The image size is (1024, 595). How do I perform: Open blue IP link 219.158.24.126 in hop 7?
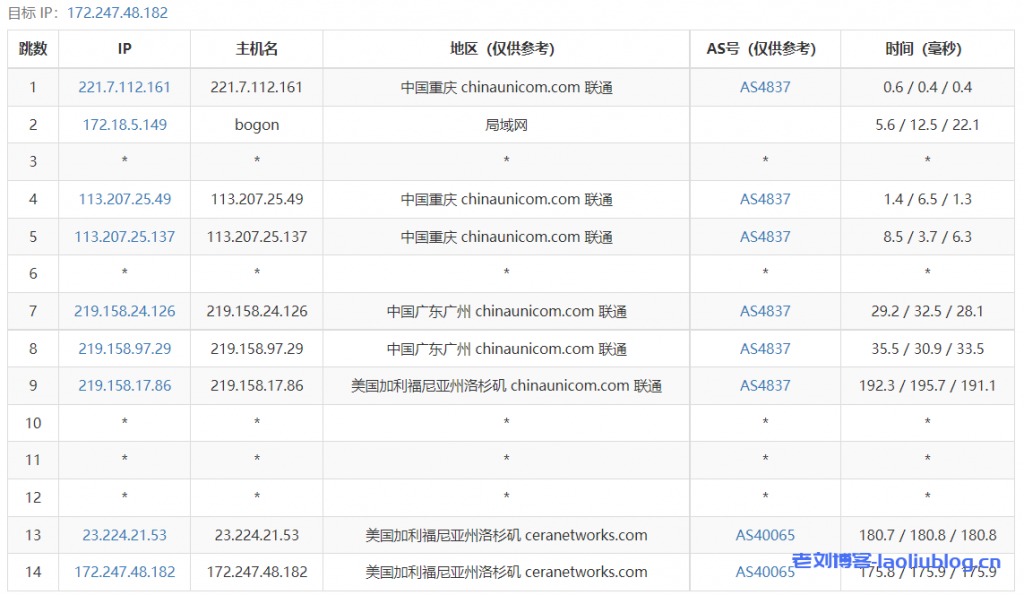tap(124, 311)
